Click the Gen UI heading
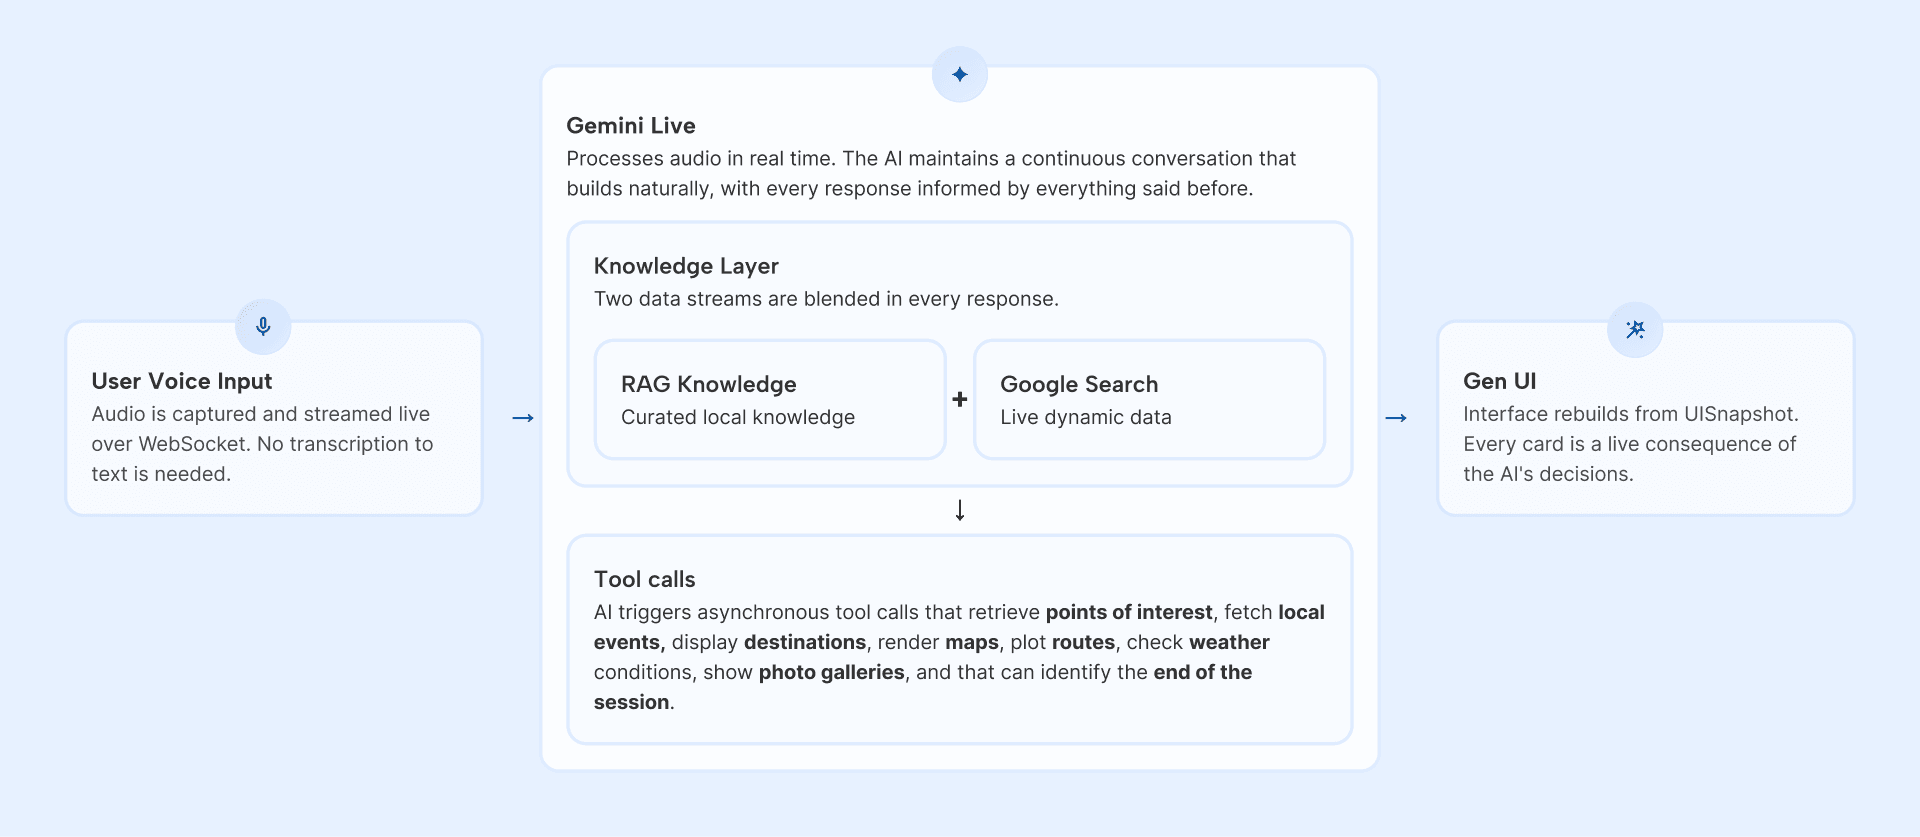 coord(1499,381)
